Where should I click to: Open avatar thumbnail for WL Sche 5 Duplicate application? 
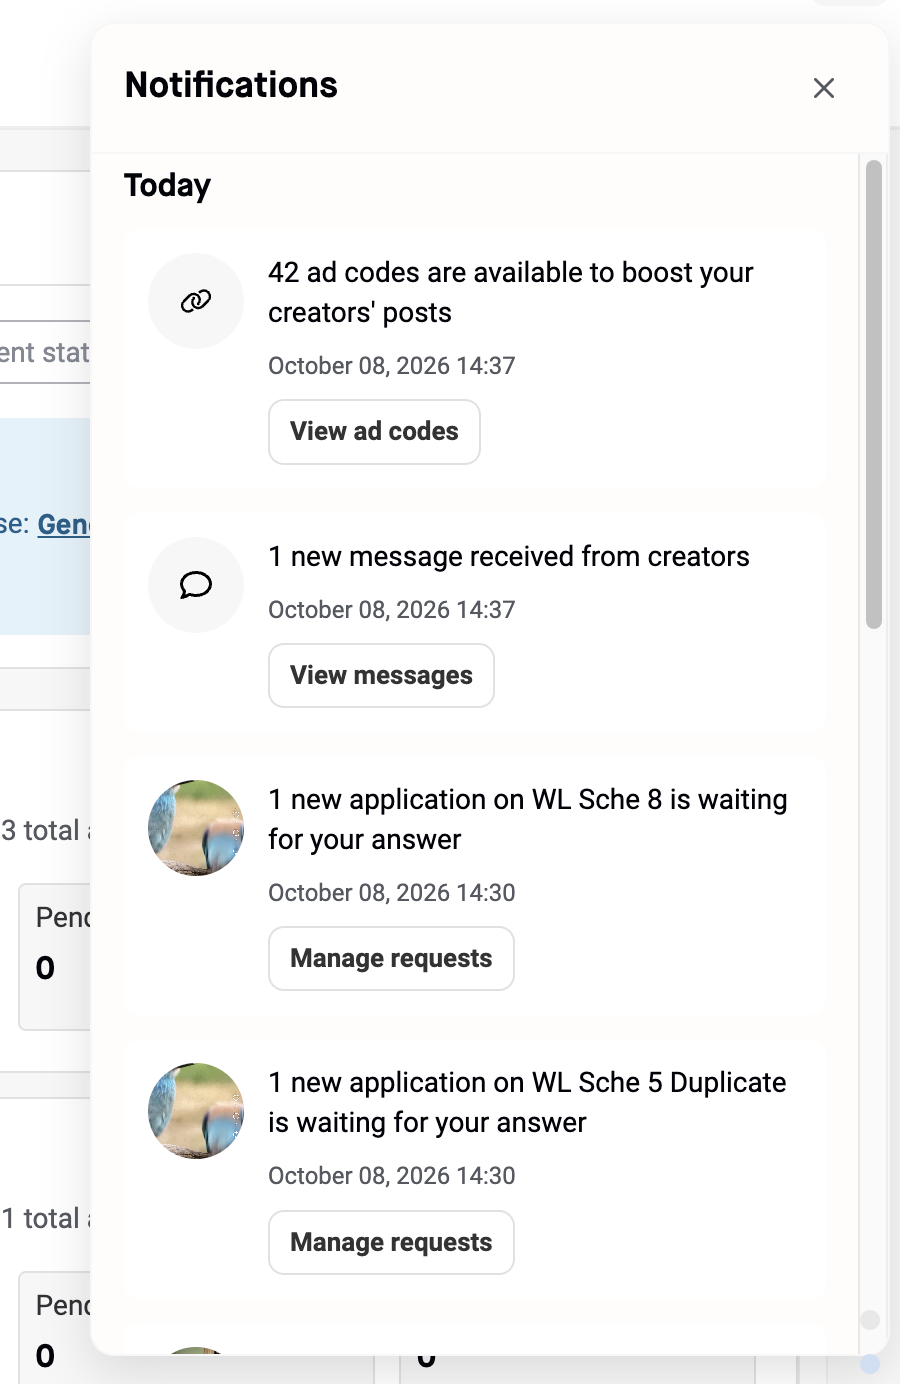pyautogui.click(x=196, y=1111)
